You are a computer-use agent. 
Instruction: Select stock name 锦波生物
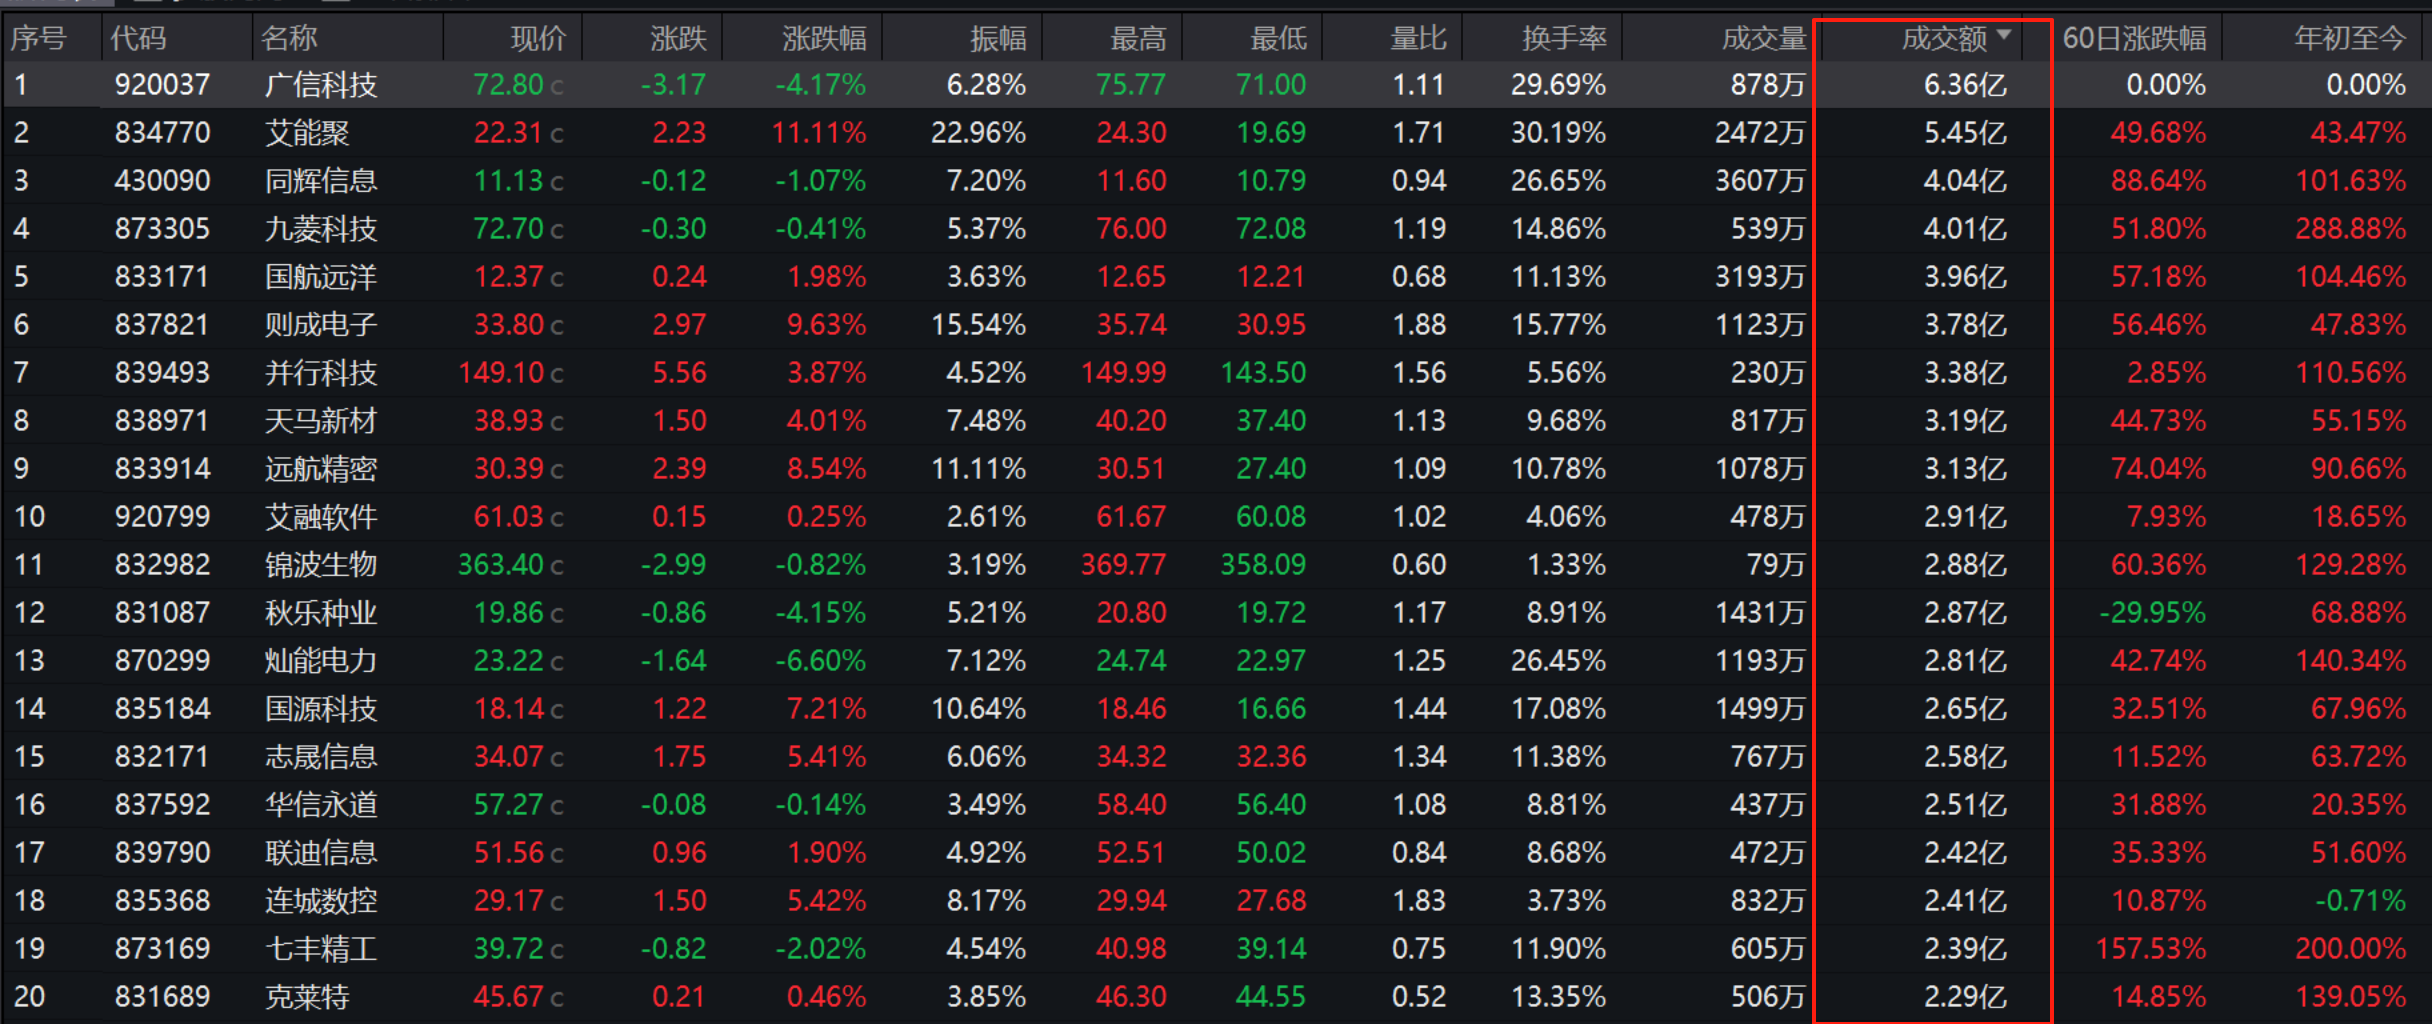point(321,565)
